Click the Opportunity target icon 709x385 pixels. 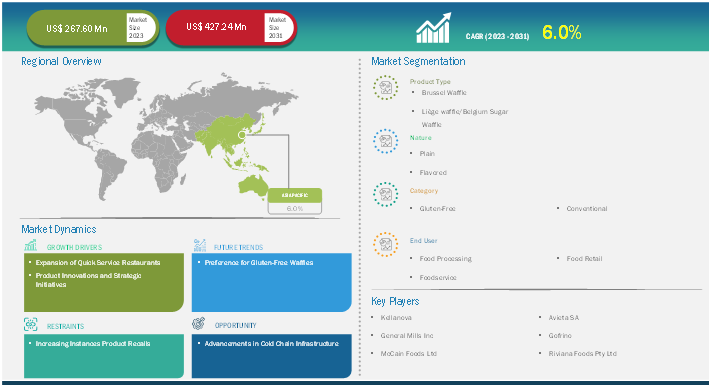[199, 323]
